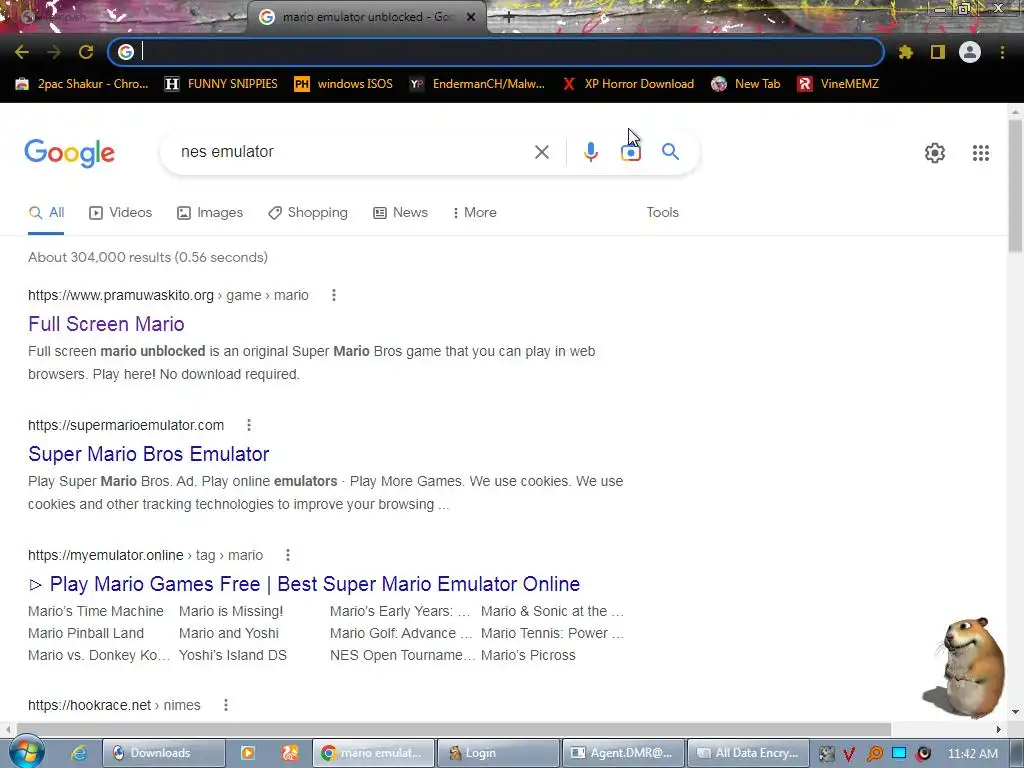Screen dimensions: 1024x768
Task: Open the media player taskbar icon
Action: (248, 753)
